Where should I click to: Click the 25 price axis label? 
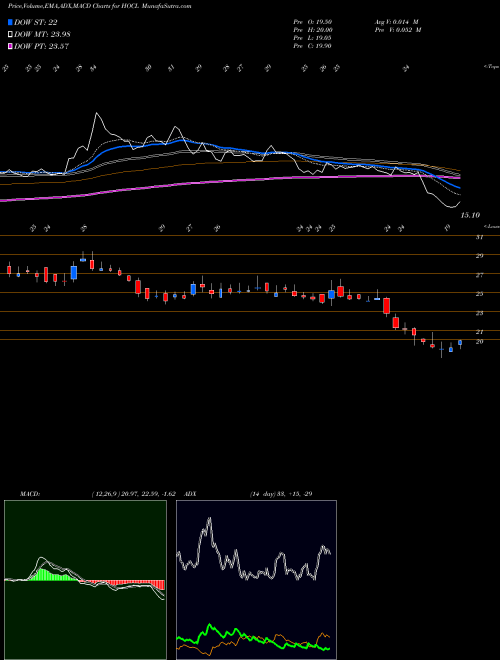(x=479, y=294)
